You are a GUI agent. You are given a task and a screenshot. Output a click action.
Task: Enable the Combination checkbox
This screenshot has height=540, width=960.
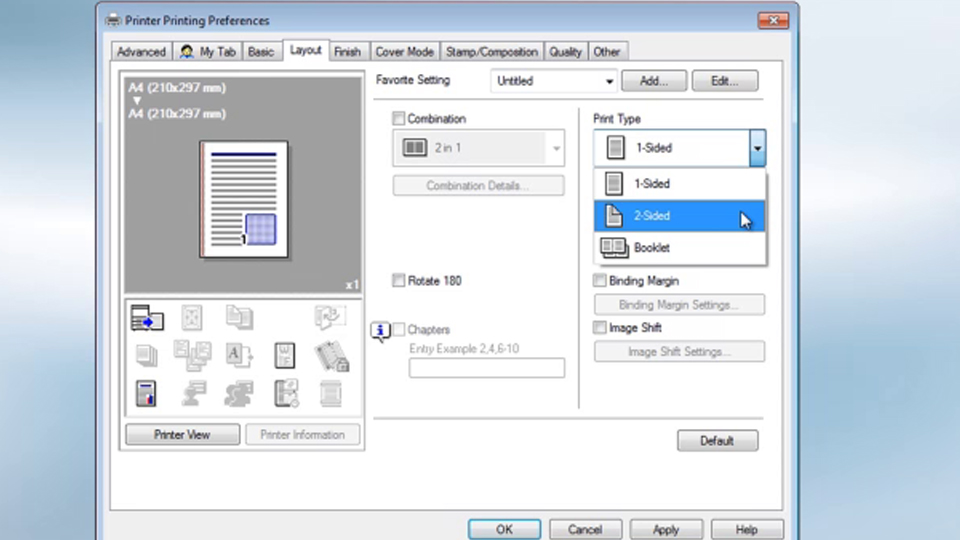[399, 119]
